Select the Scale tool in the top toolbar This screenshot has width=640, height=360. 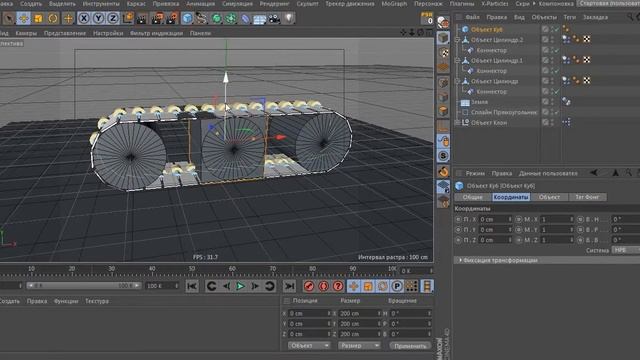(x=38, y=18)
